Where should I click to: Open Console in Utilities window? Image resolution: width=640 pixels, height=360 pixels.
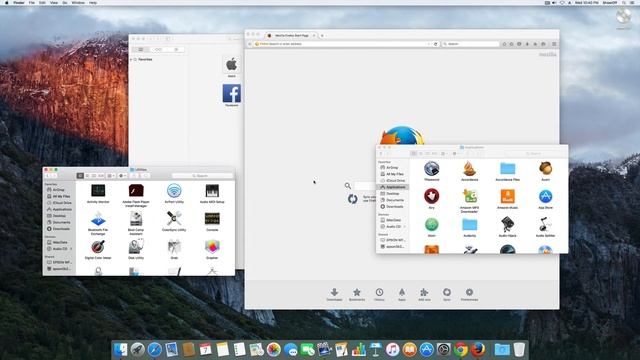tap(212, 219)
